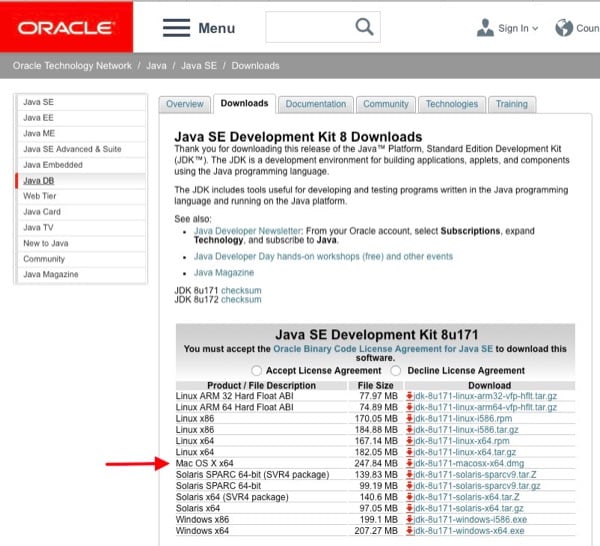
Task: Select Java DB sidebar item
Action: (x=81, y=181)
